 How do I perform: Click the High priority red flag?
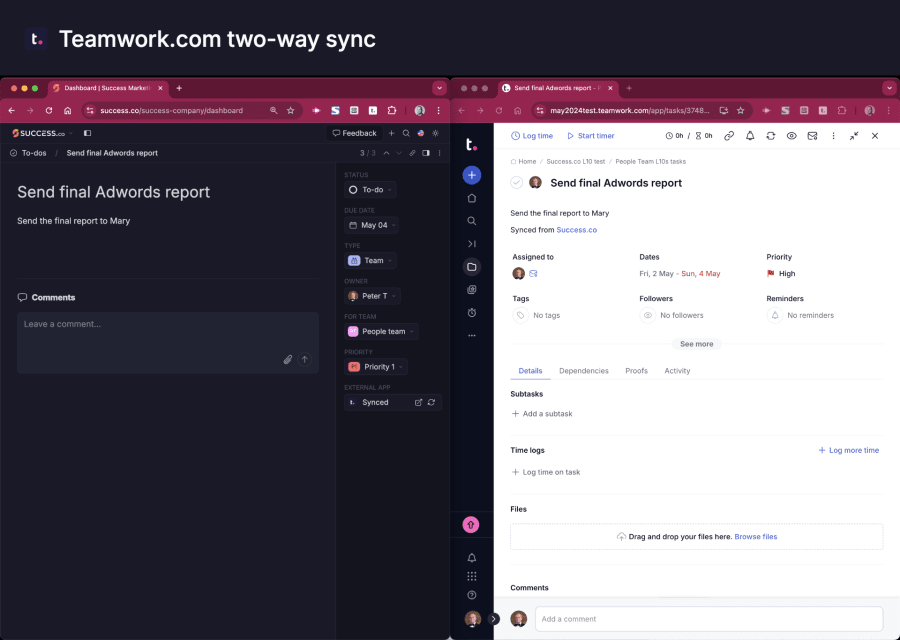pyautogui.click(x=770, y=274)
